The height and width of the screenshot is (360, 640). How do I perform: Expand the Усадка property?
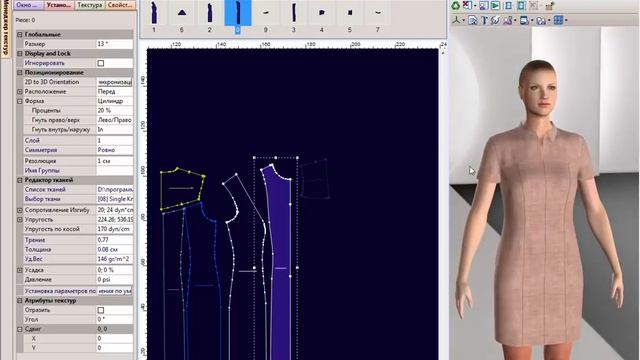coord(20,270)
